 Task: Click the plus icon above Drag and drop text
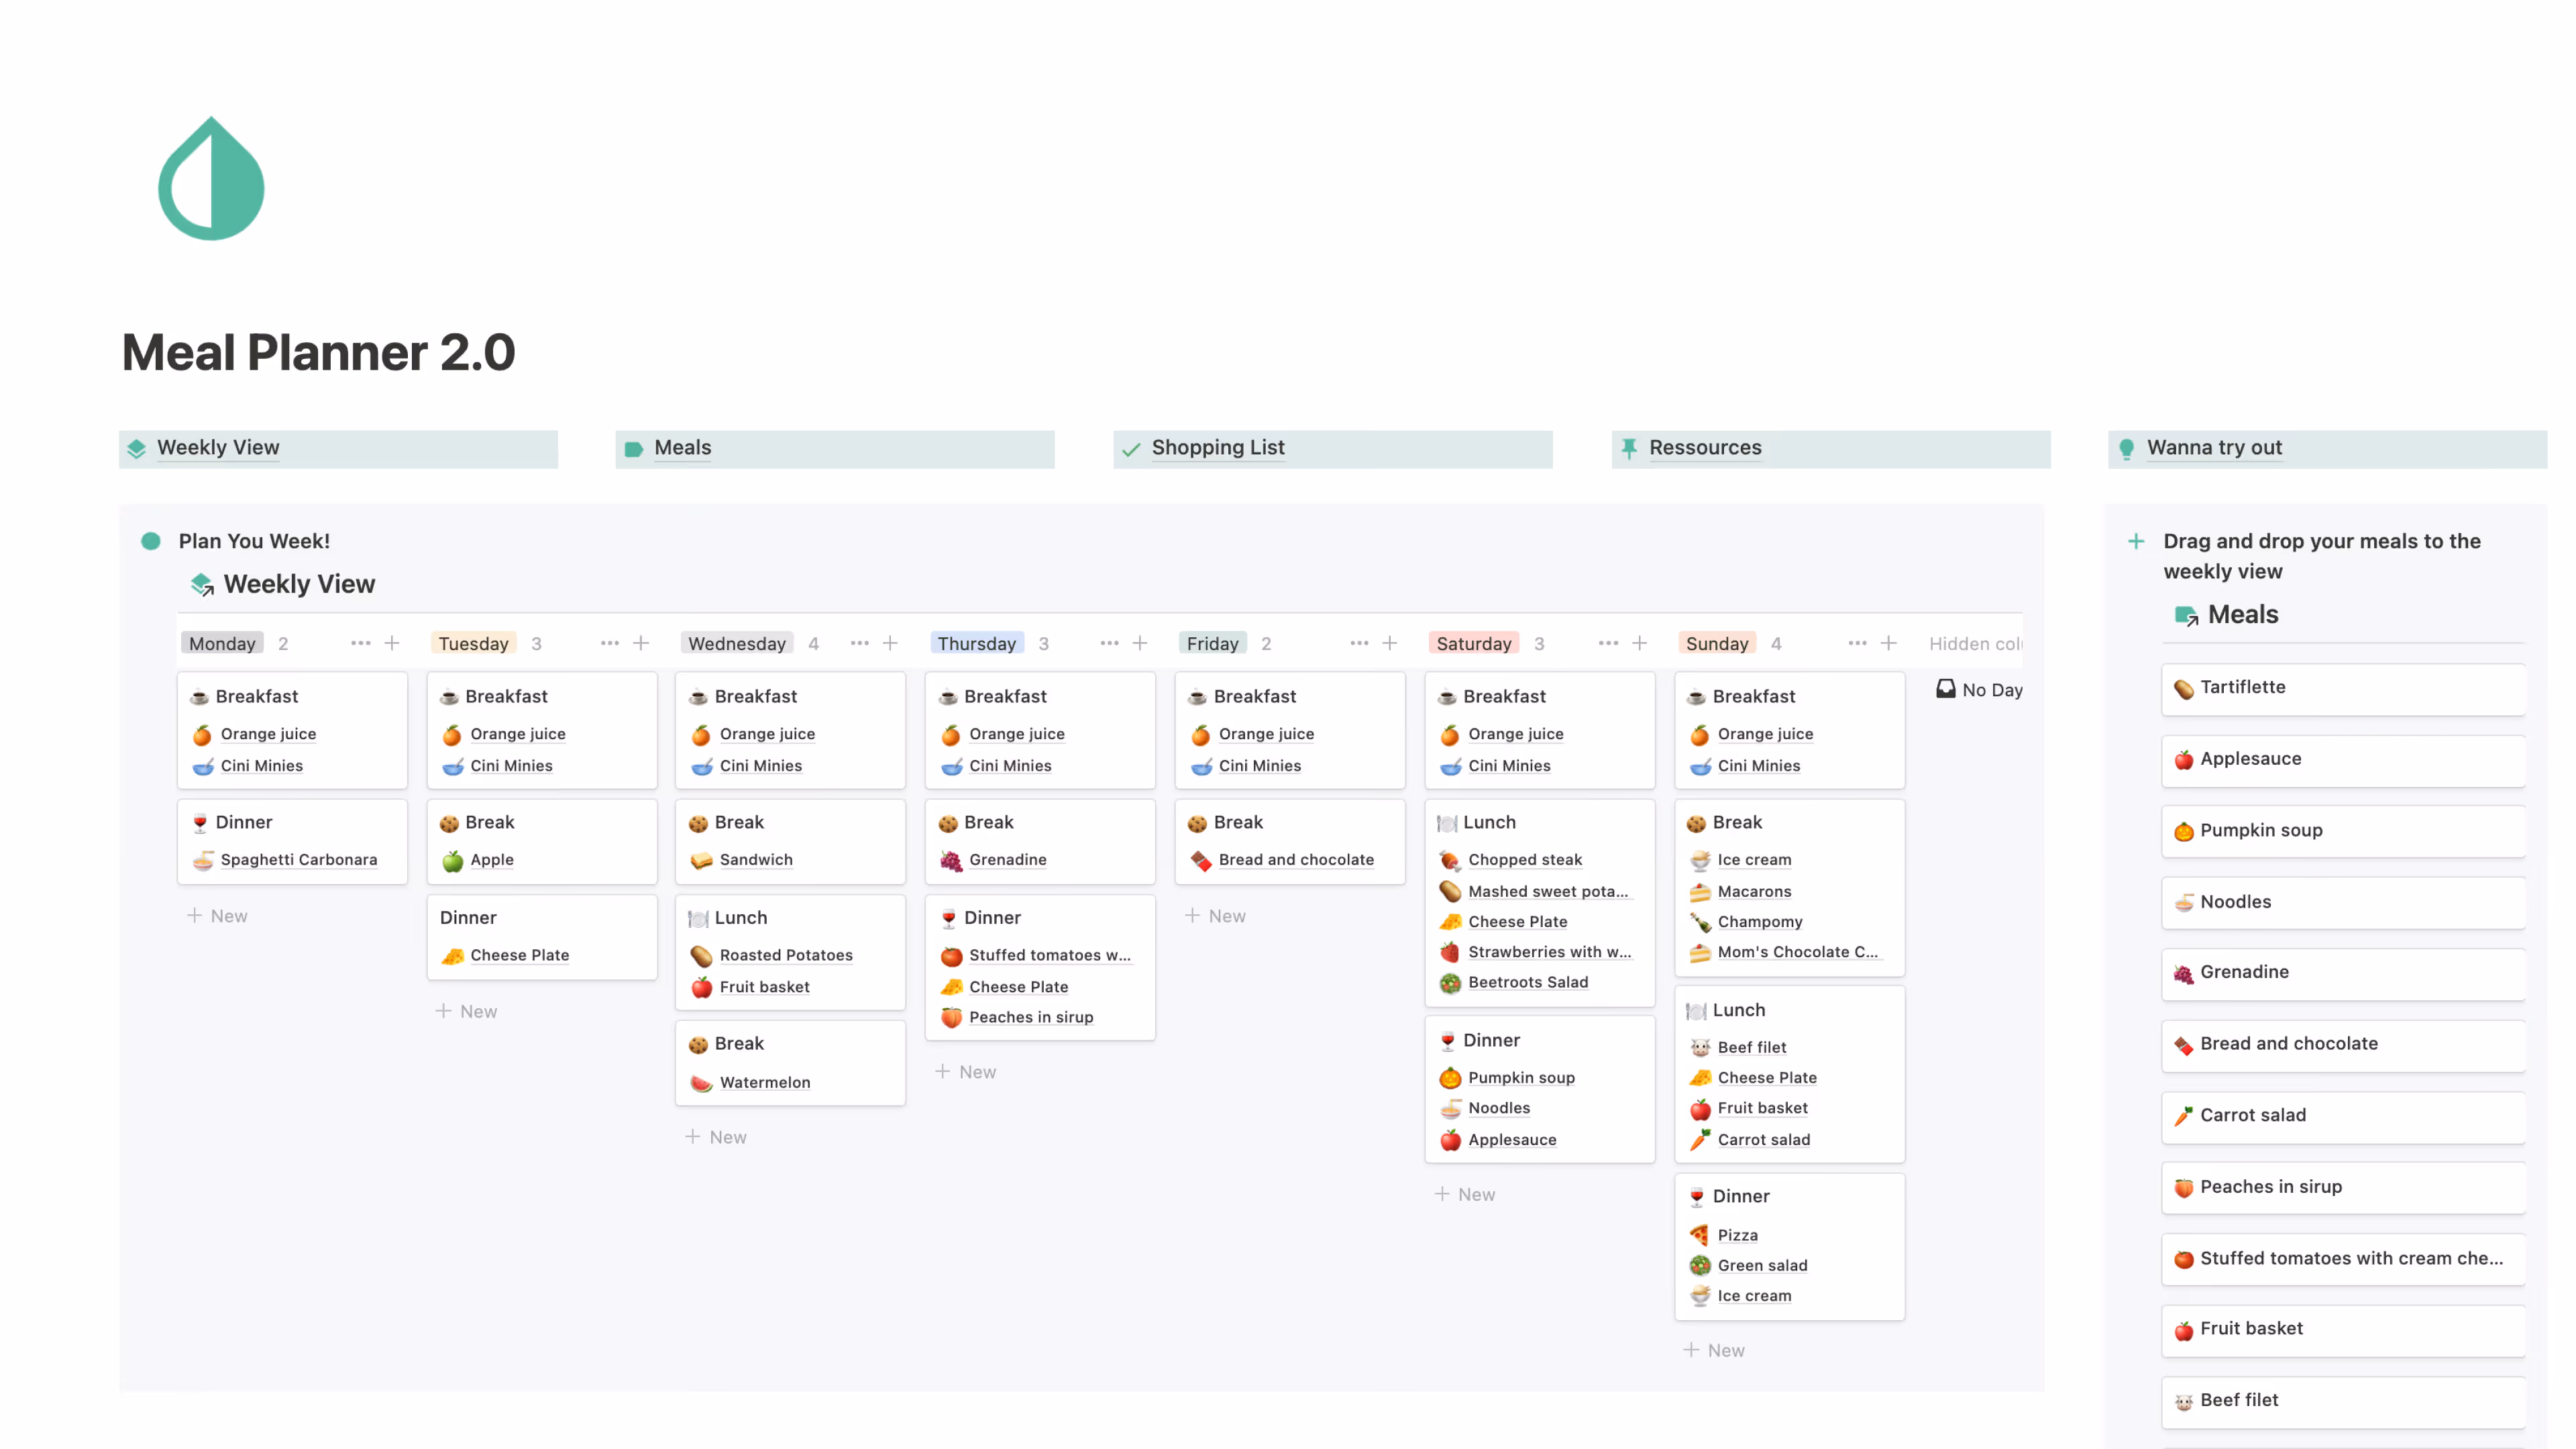coord(2136,541)
